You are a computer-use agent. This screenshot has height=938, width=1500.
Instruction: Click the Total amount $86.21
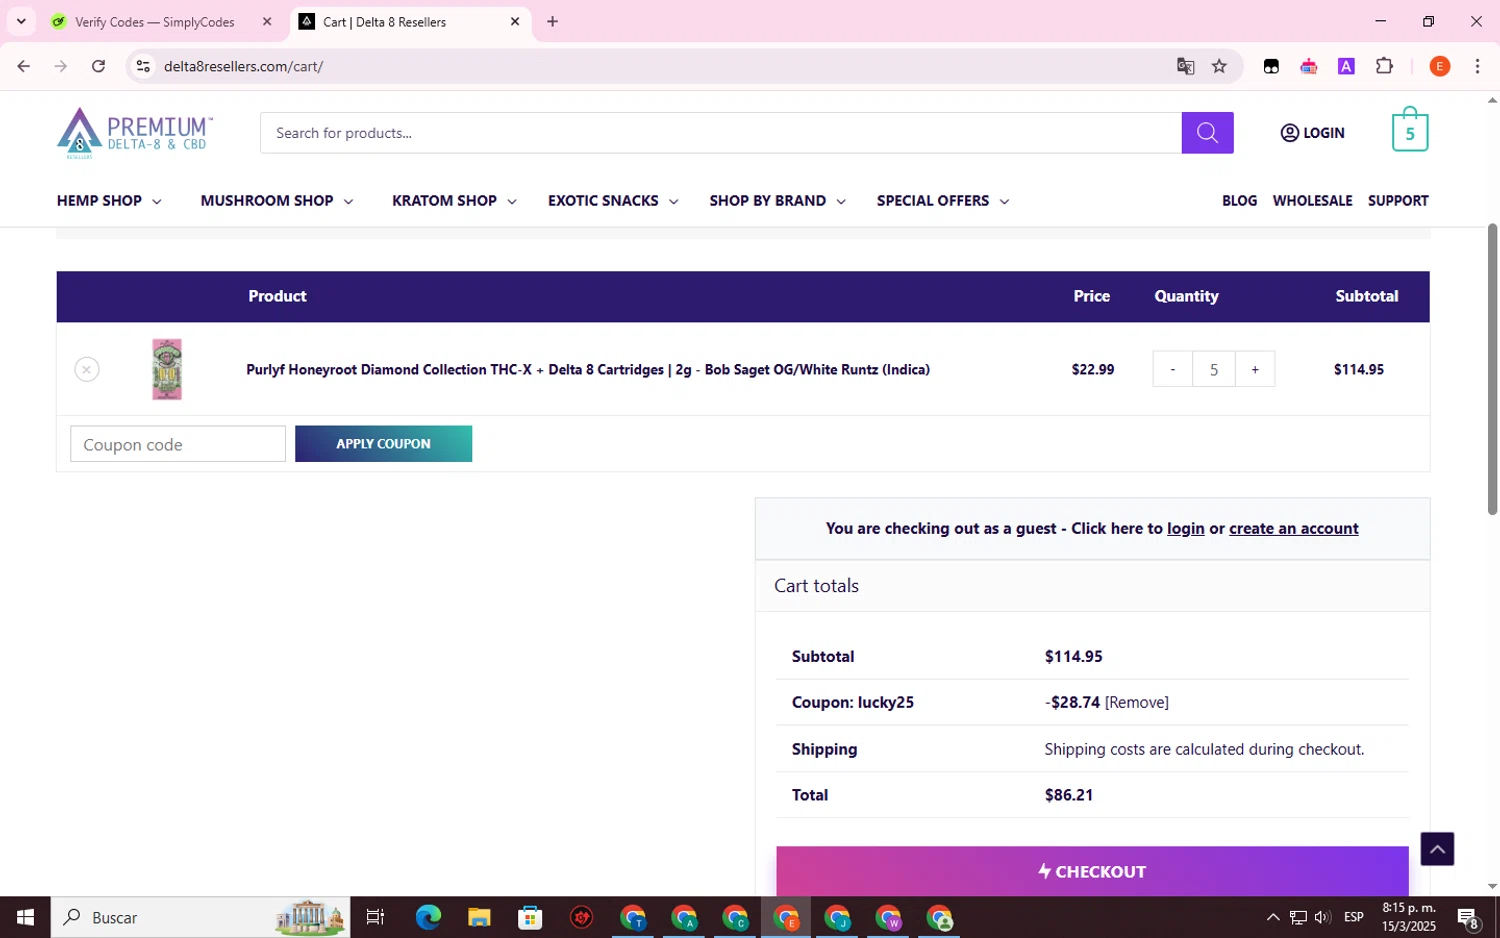tap(1069, 795)
